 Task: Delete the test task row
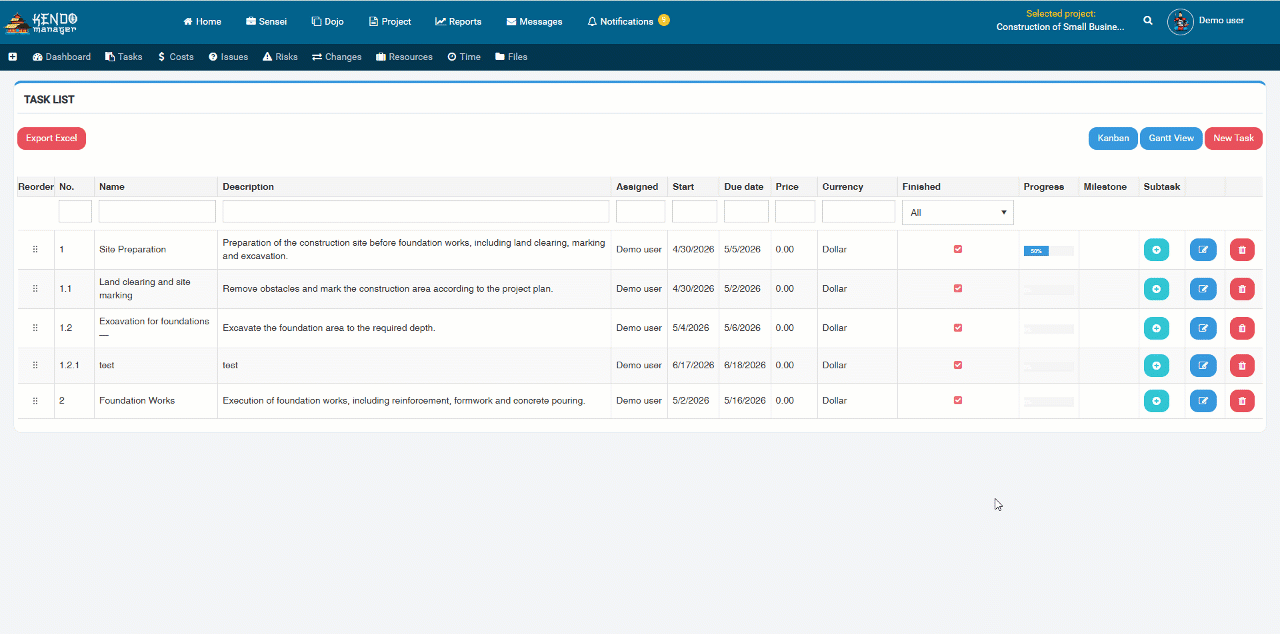1242,366
